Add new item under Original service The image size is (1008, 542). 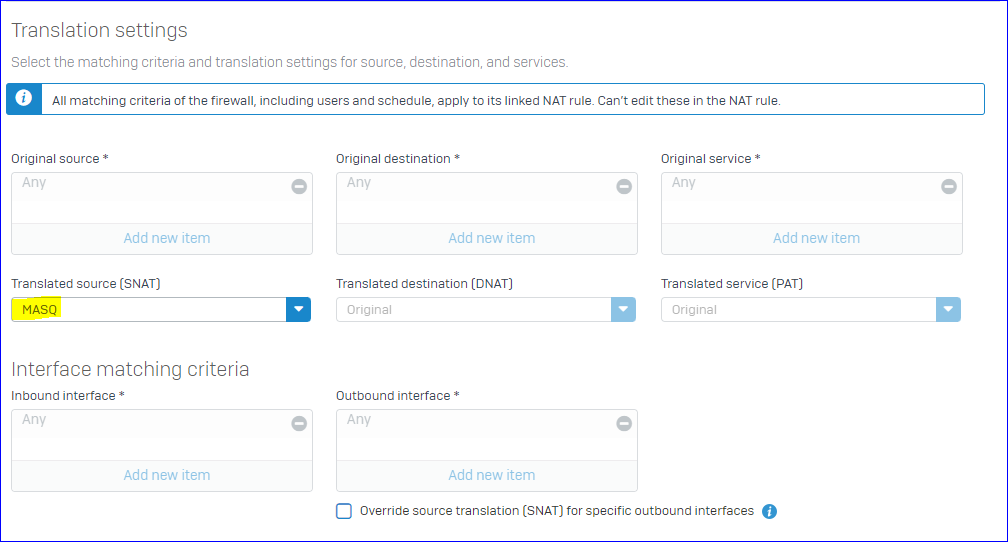(x=816, y=238)
